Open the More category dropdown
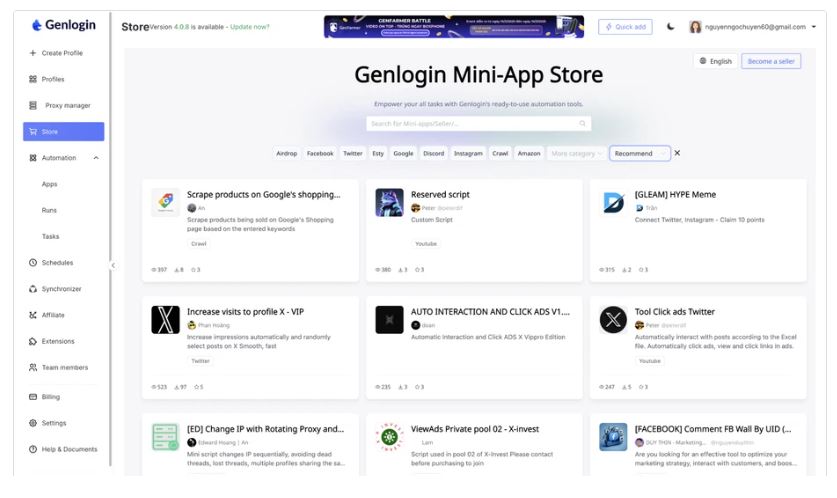The image size is (837, 498). [577, 153]
